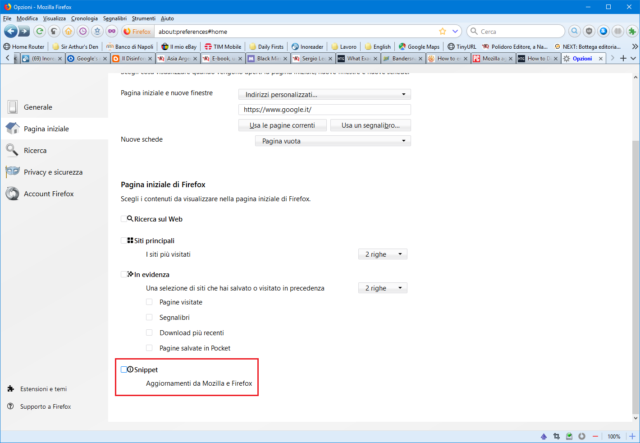This screenshot has height=443, width=640.
Task: Toggle the Pagine visitate checkbox
Action: pos(149,302)
